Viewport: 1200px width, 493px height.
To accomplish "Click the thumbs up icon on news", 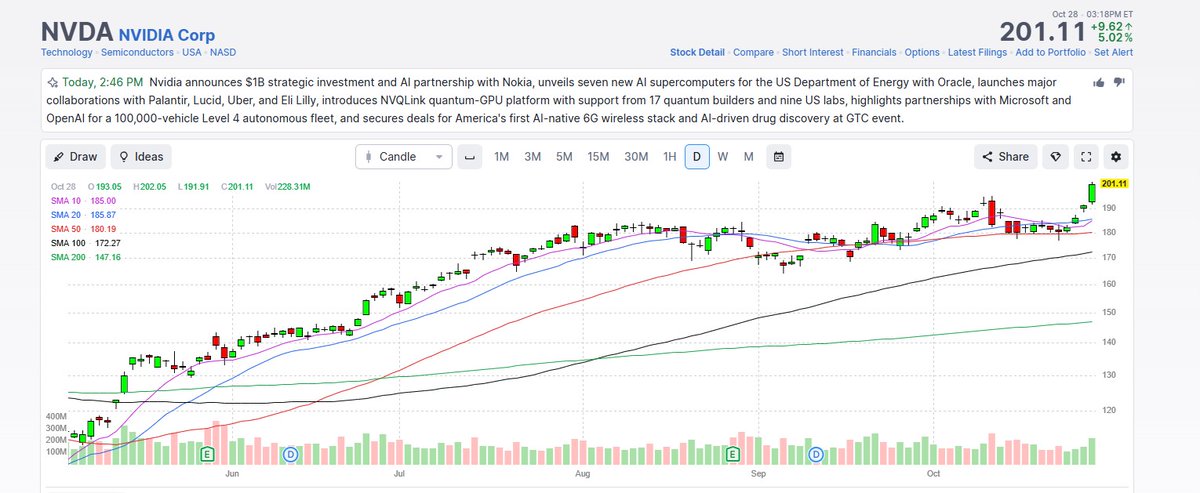I will 1100,82.
